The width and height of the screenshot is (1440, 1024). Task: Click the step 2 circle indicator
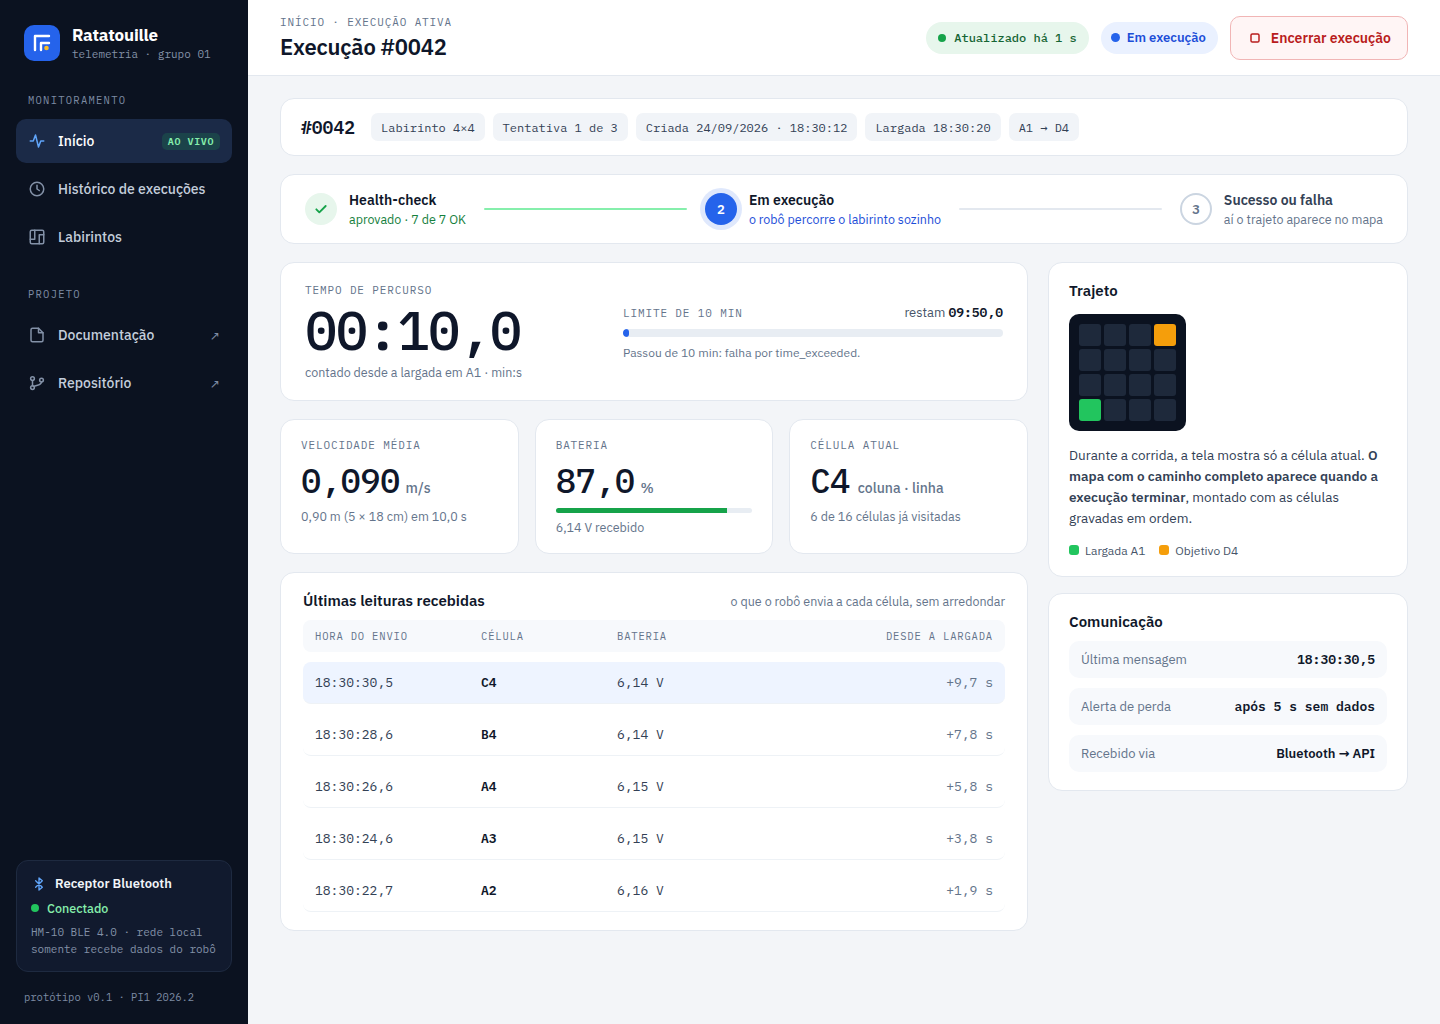click(721, 209)
